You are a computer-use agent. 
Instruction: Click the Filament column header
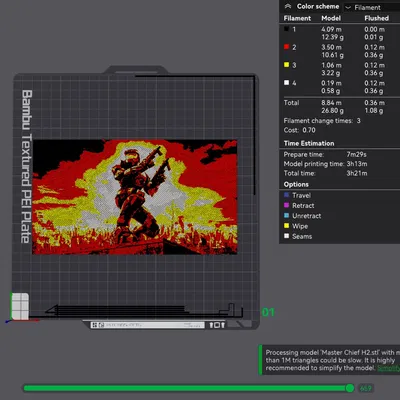pos(297,18)
